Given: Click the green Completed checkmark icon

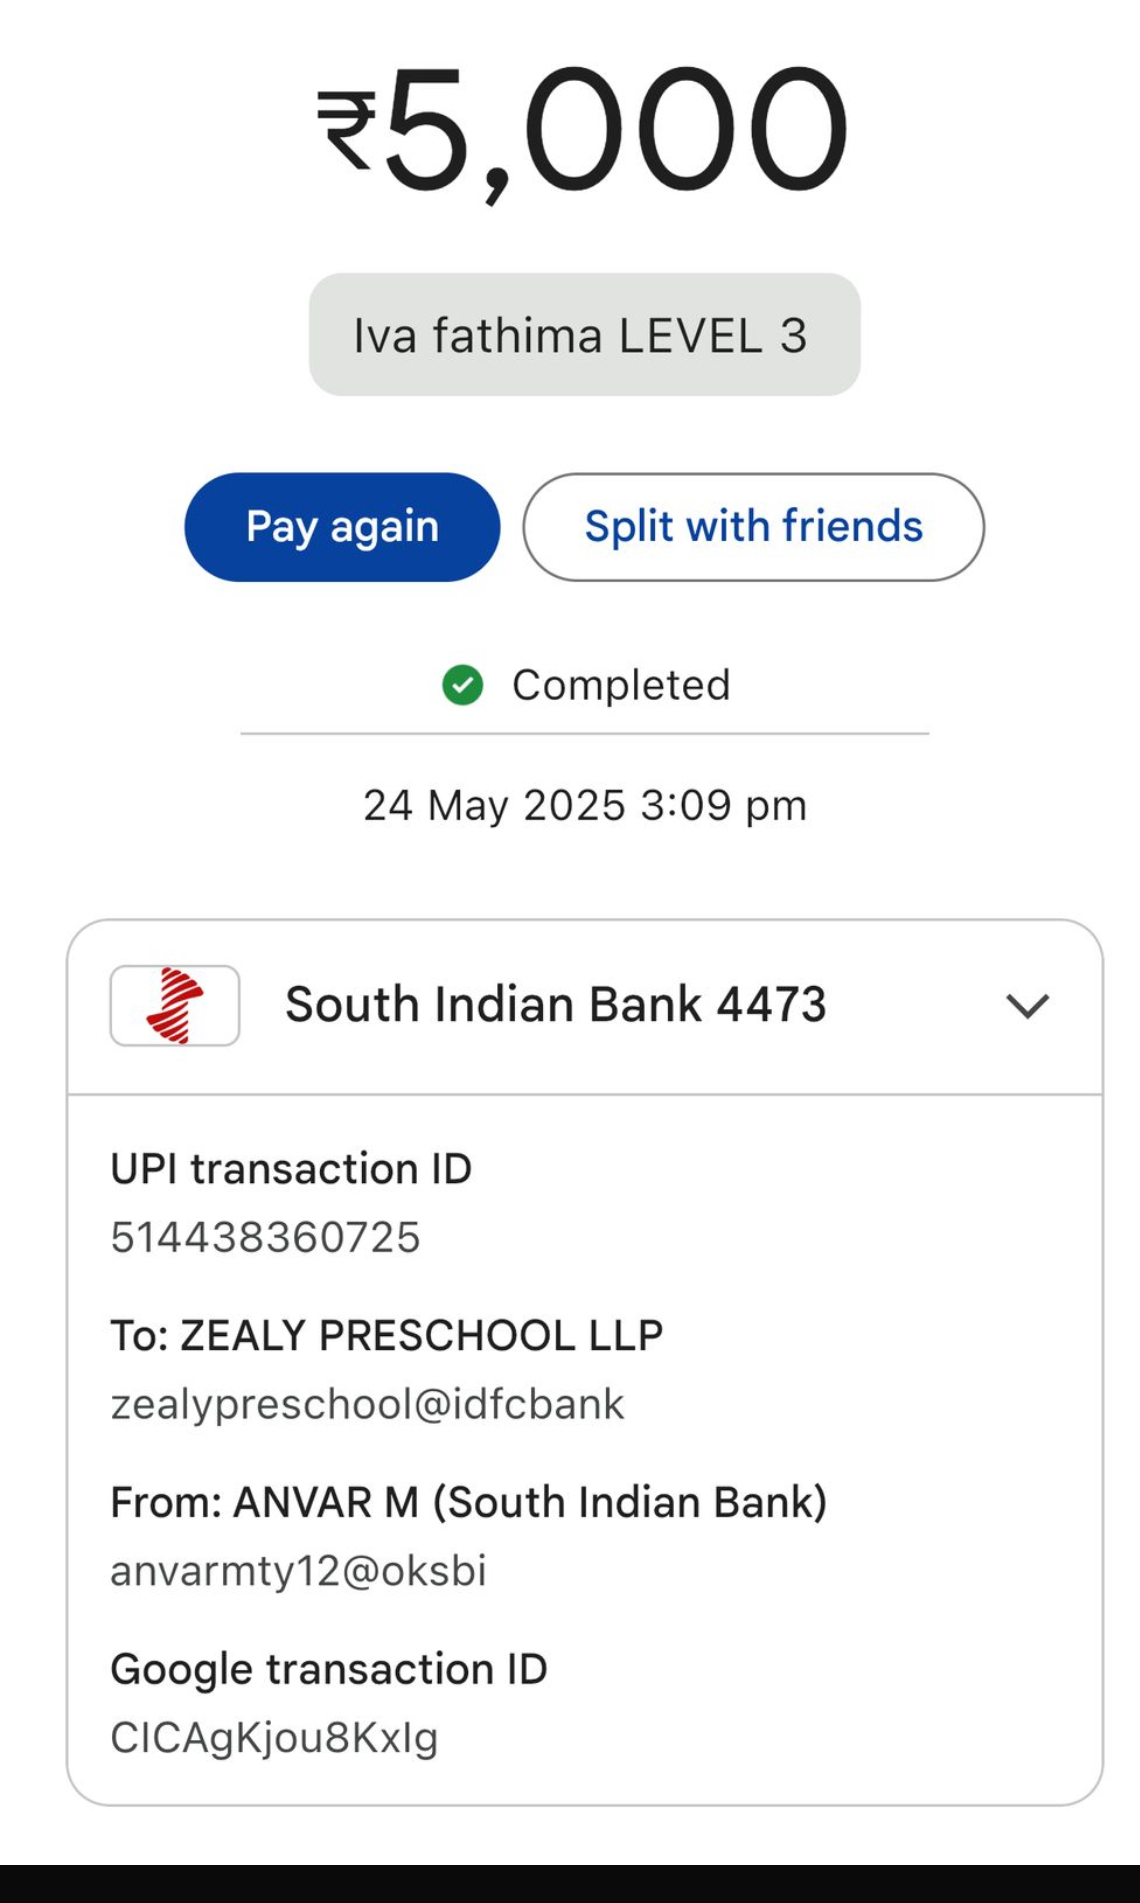Looking at the screenshot, I should [x=462, y=685].
